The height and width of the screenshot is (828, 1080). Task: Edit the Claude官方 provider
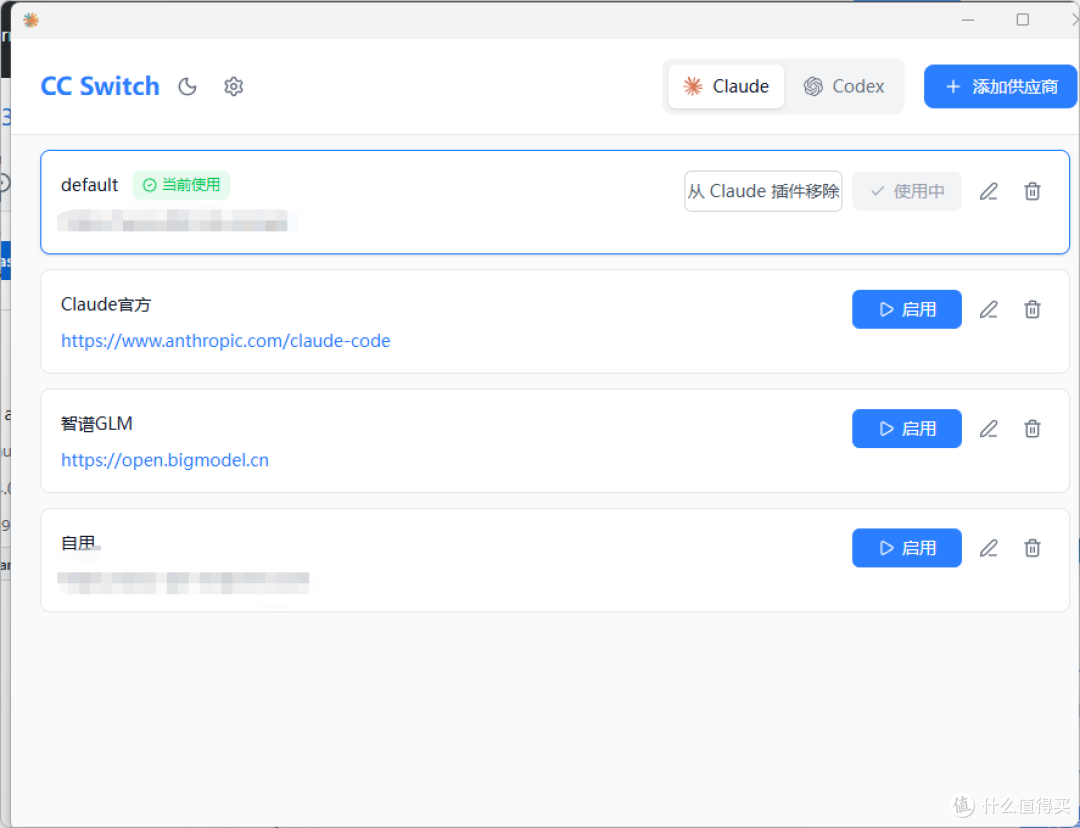pos(989,309)
